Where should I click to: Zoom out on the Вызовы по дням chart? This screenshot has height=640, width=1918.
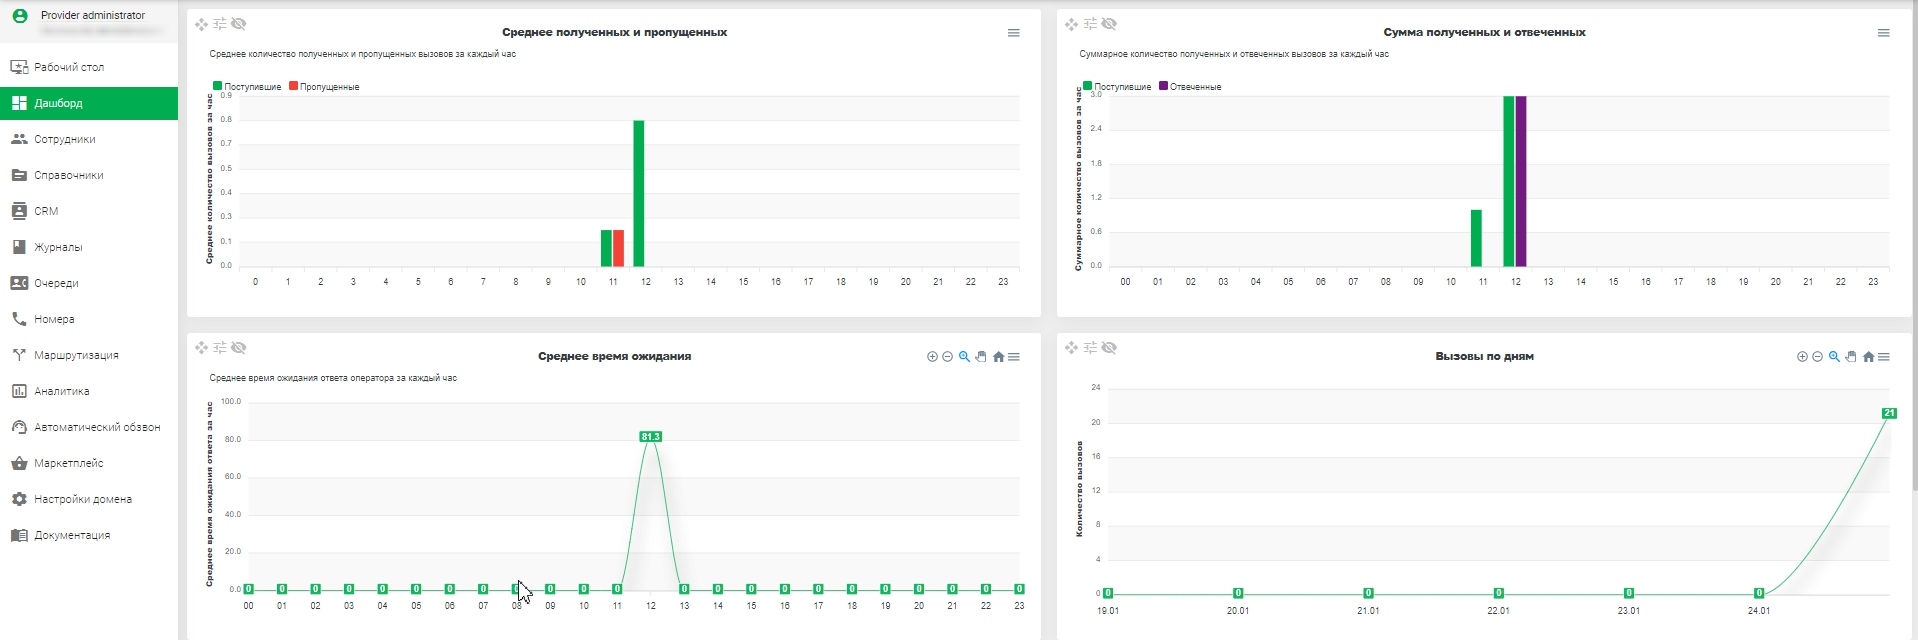click(1818, 357)
